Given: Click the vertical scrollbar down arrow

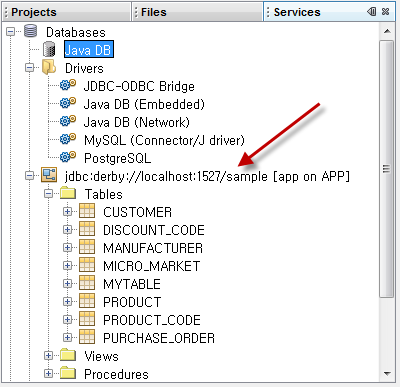Looking at the screenshot, I should click(x=387, y=374).
